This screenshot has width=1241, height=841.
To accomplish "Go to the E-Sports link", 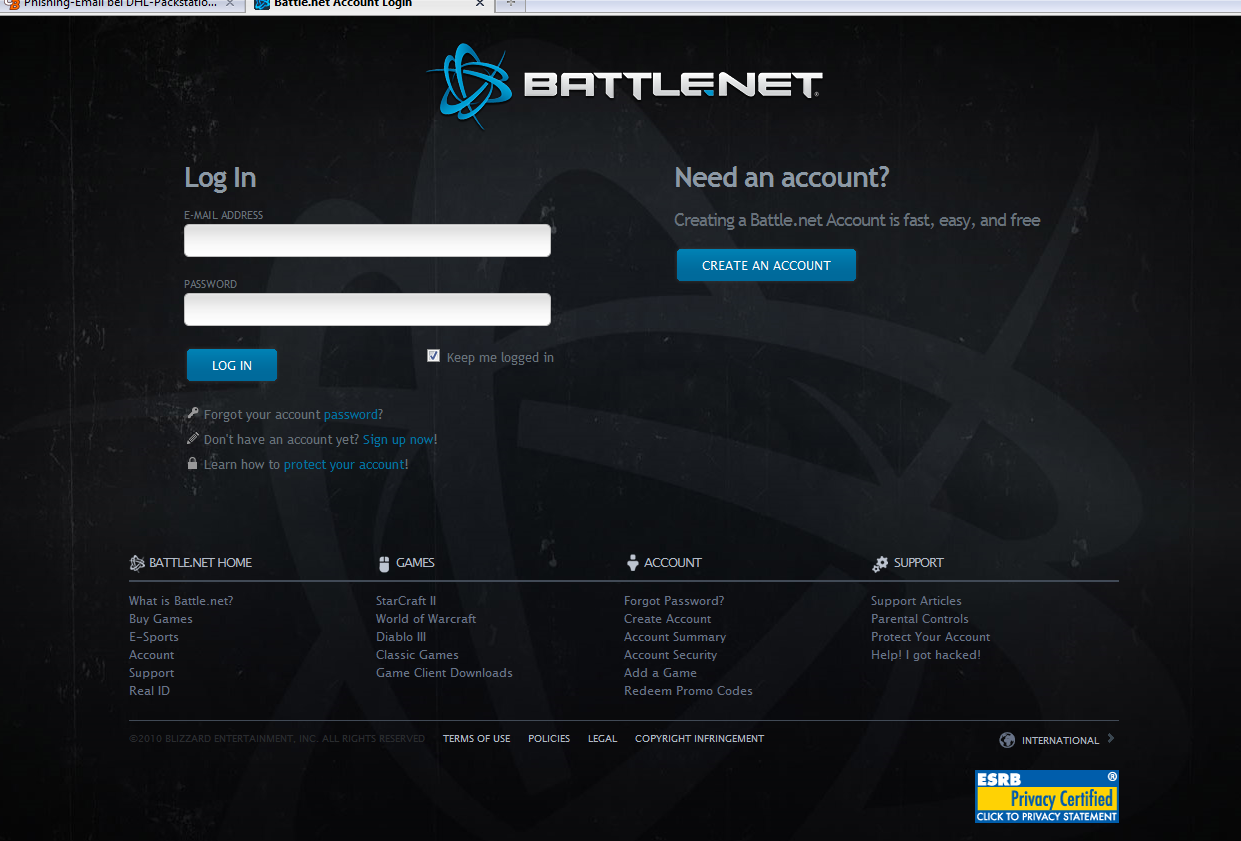I will click(154, 637).
